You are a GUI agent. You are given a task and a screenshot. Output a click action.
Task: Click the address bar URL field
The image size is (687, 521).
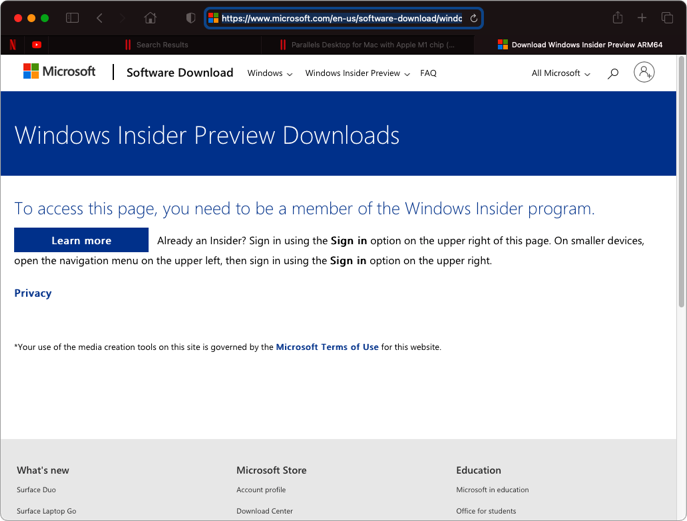tap(344, 18)
